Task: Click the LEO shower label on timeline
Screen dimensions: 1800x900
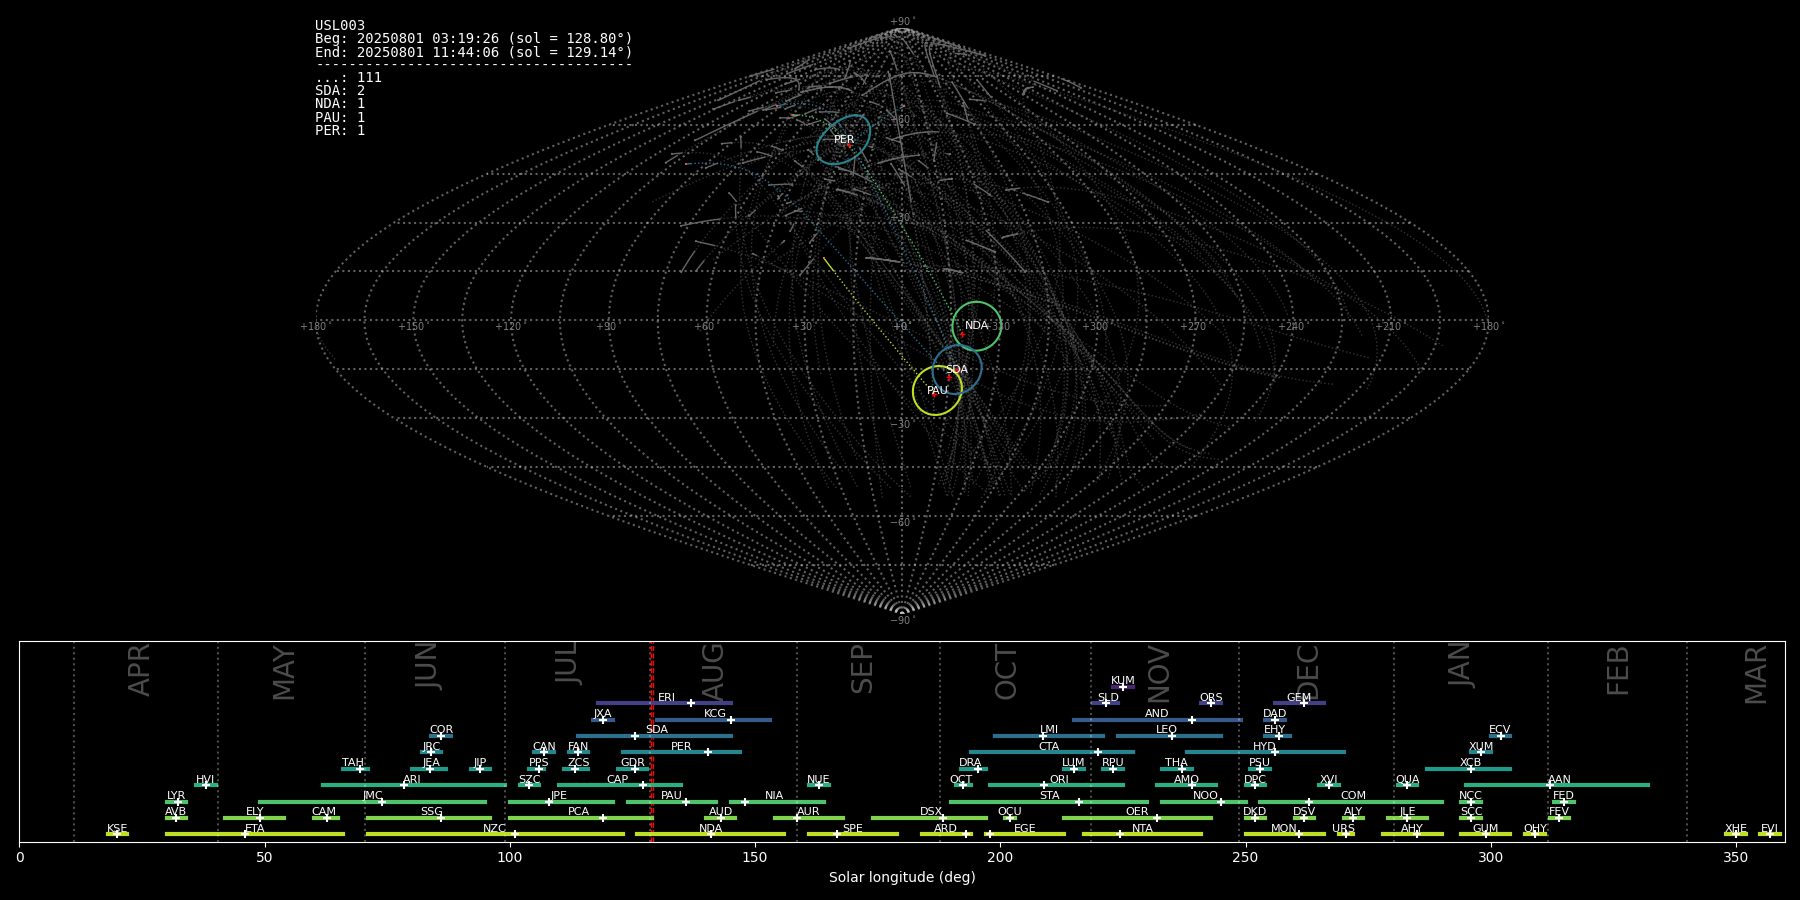Action: tap(1167, 730)
